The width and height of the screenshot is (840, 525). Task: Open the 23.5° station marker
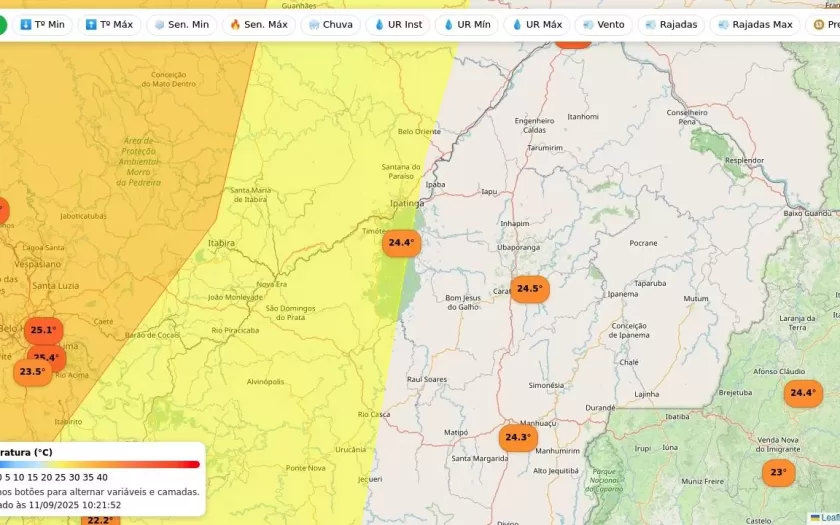[x=32, y=372]
